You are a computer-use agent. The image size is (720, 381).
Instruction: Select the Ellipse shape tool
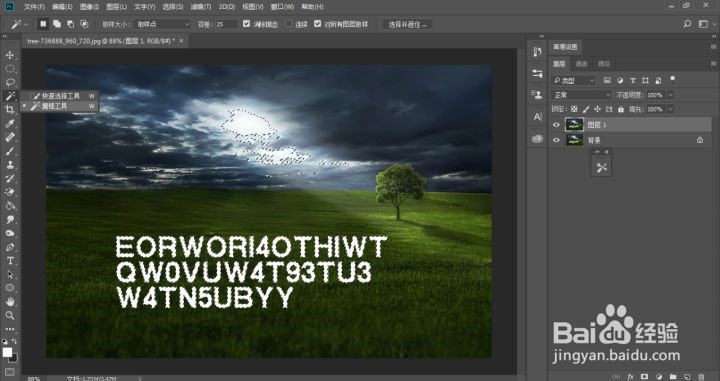[x=10, y=288]
